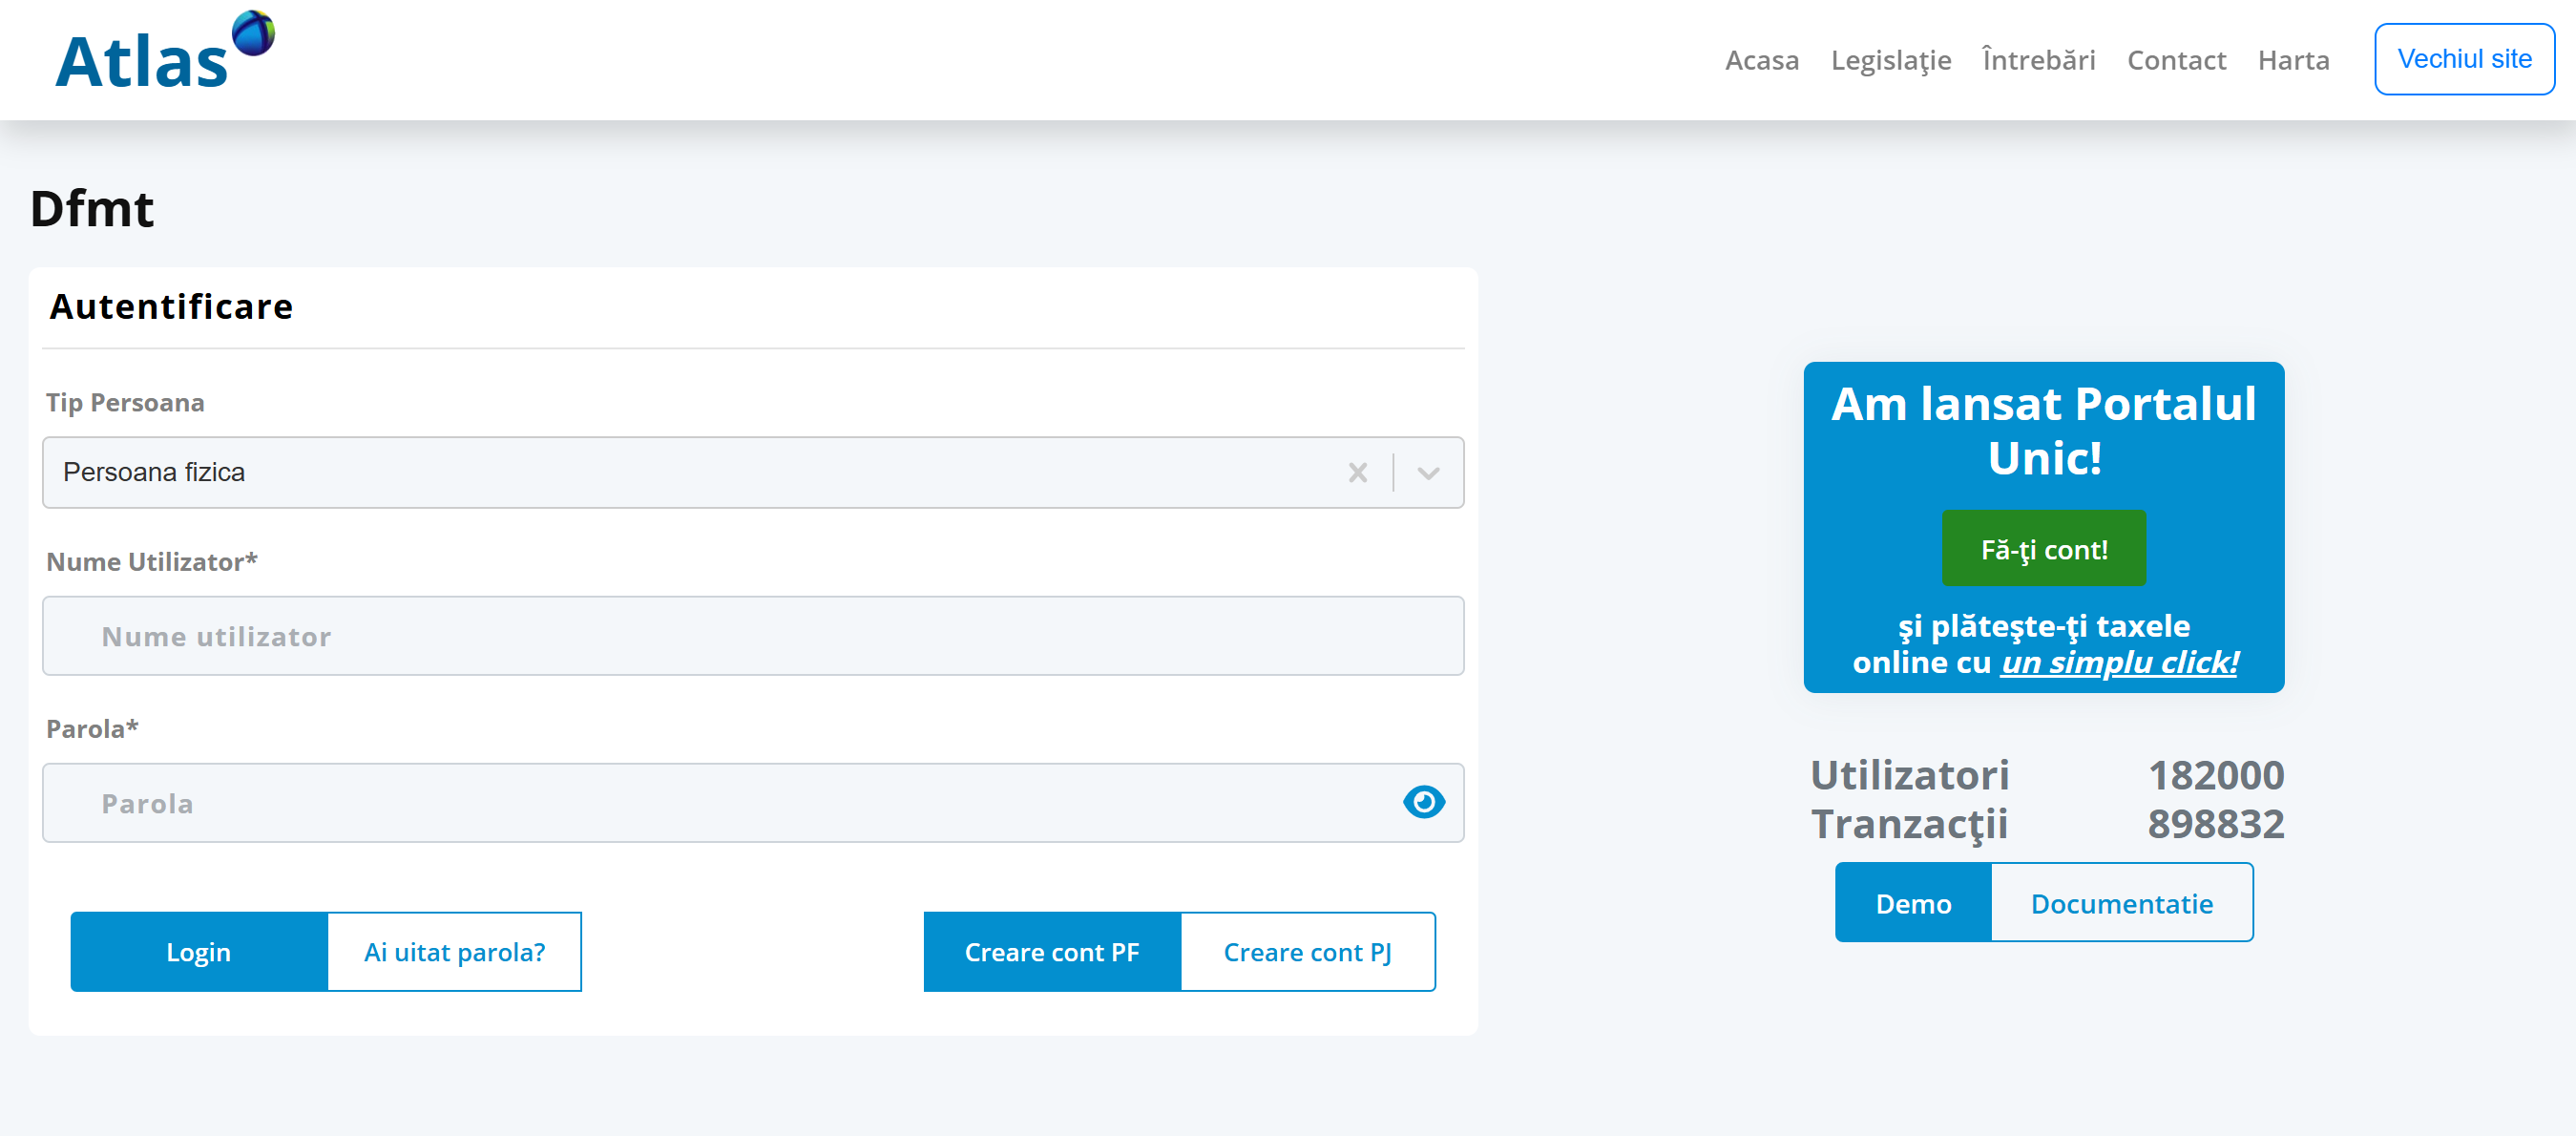Click the Vechiul site button
Viewport: 2576px width, 1136px height.
[x=2464, y=59]
